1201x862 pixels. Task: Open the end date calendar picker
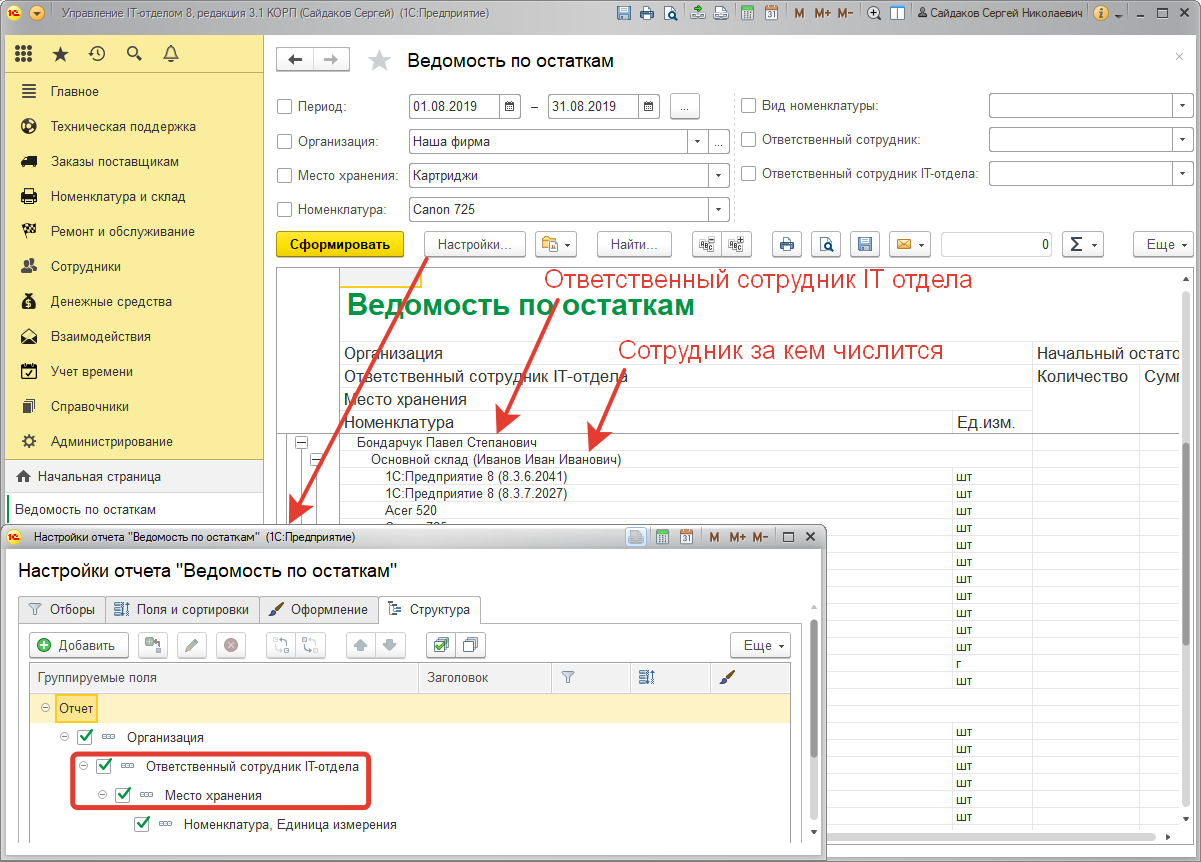coord(648,106)
